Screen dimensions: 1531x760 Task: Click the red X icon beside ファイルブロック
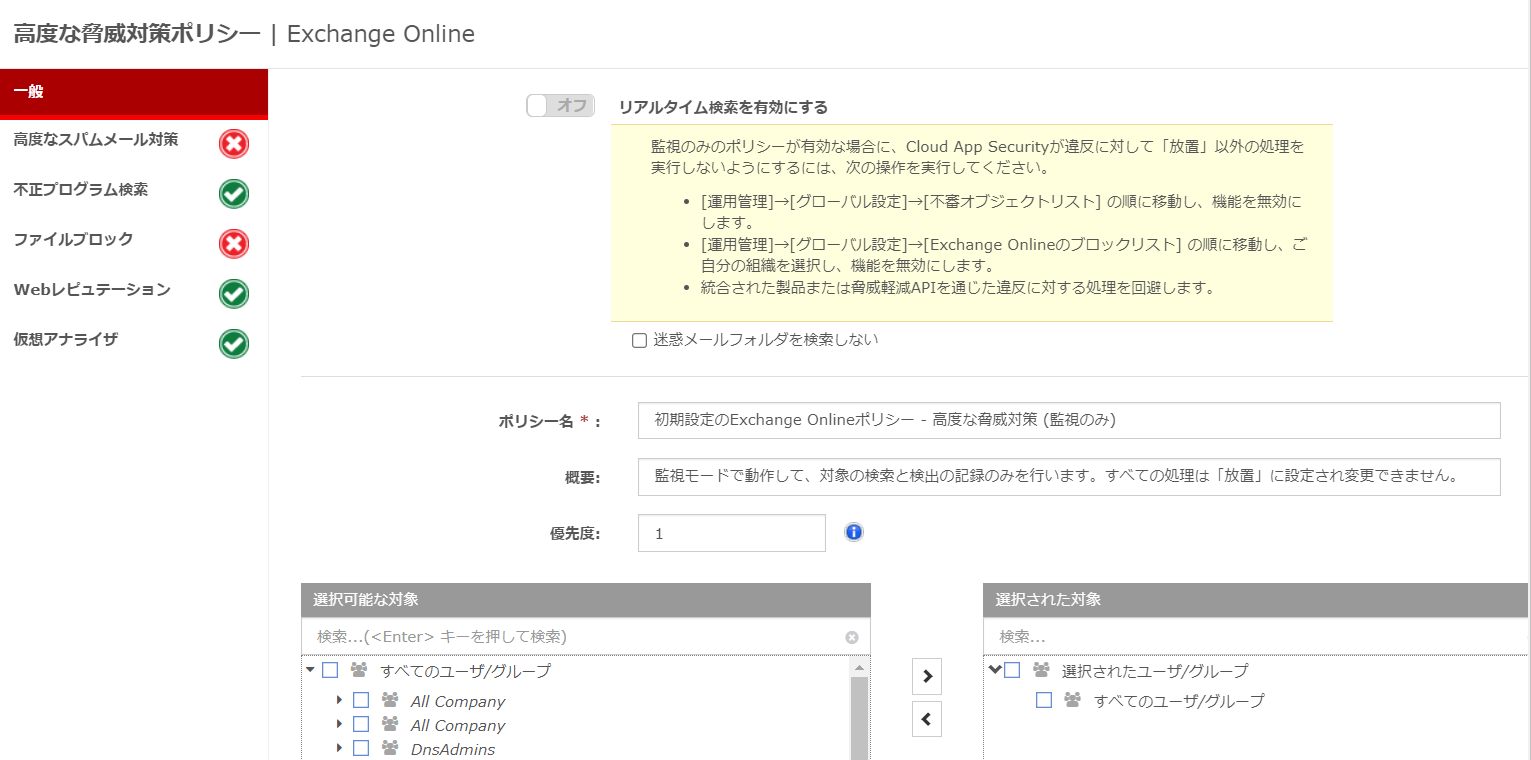click(234, 244)
